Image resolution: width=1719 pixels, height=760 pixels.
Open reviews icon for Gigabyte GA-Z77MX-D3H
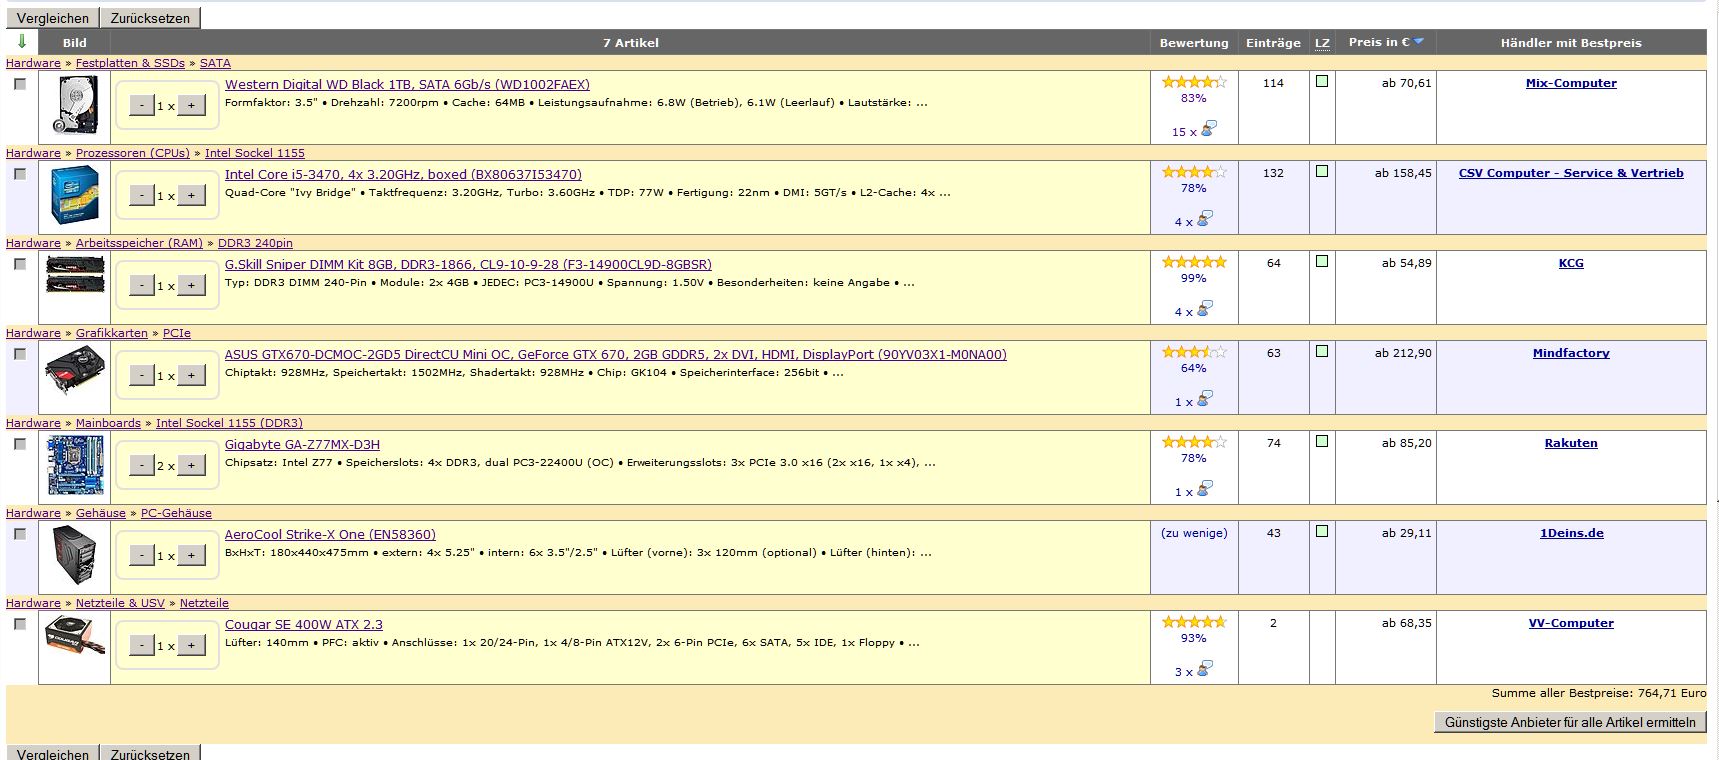point(1205,489)
